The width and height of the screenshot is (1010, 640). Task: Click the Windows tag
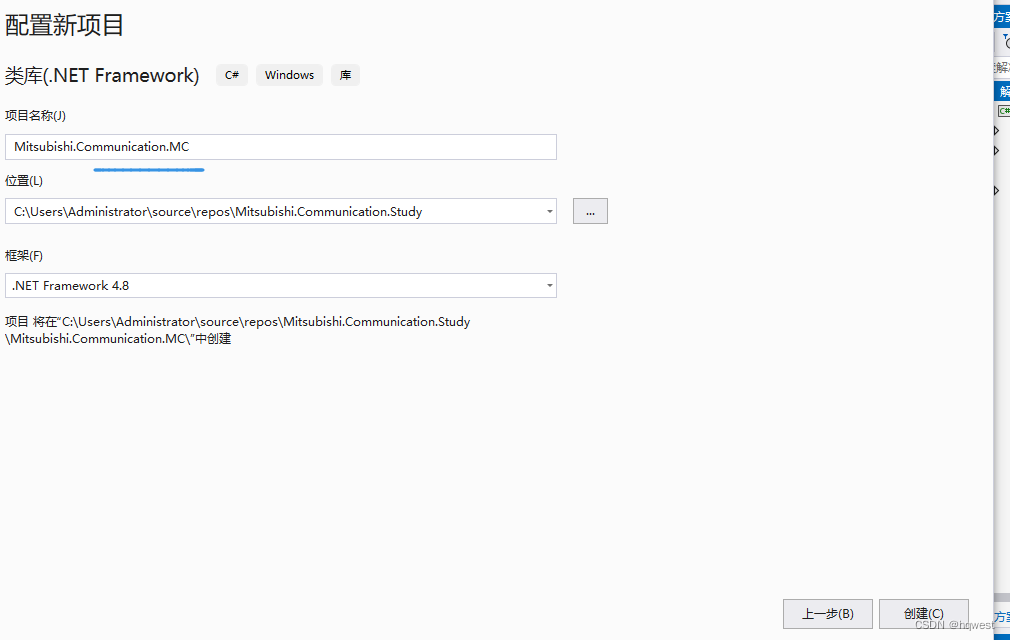tap(289, 75)
